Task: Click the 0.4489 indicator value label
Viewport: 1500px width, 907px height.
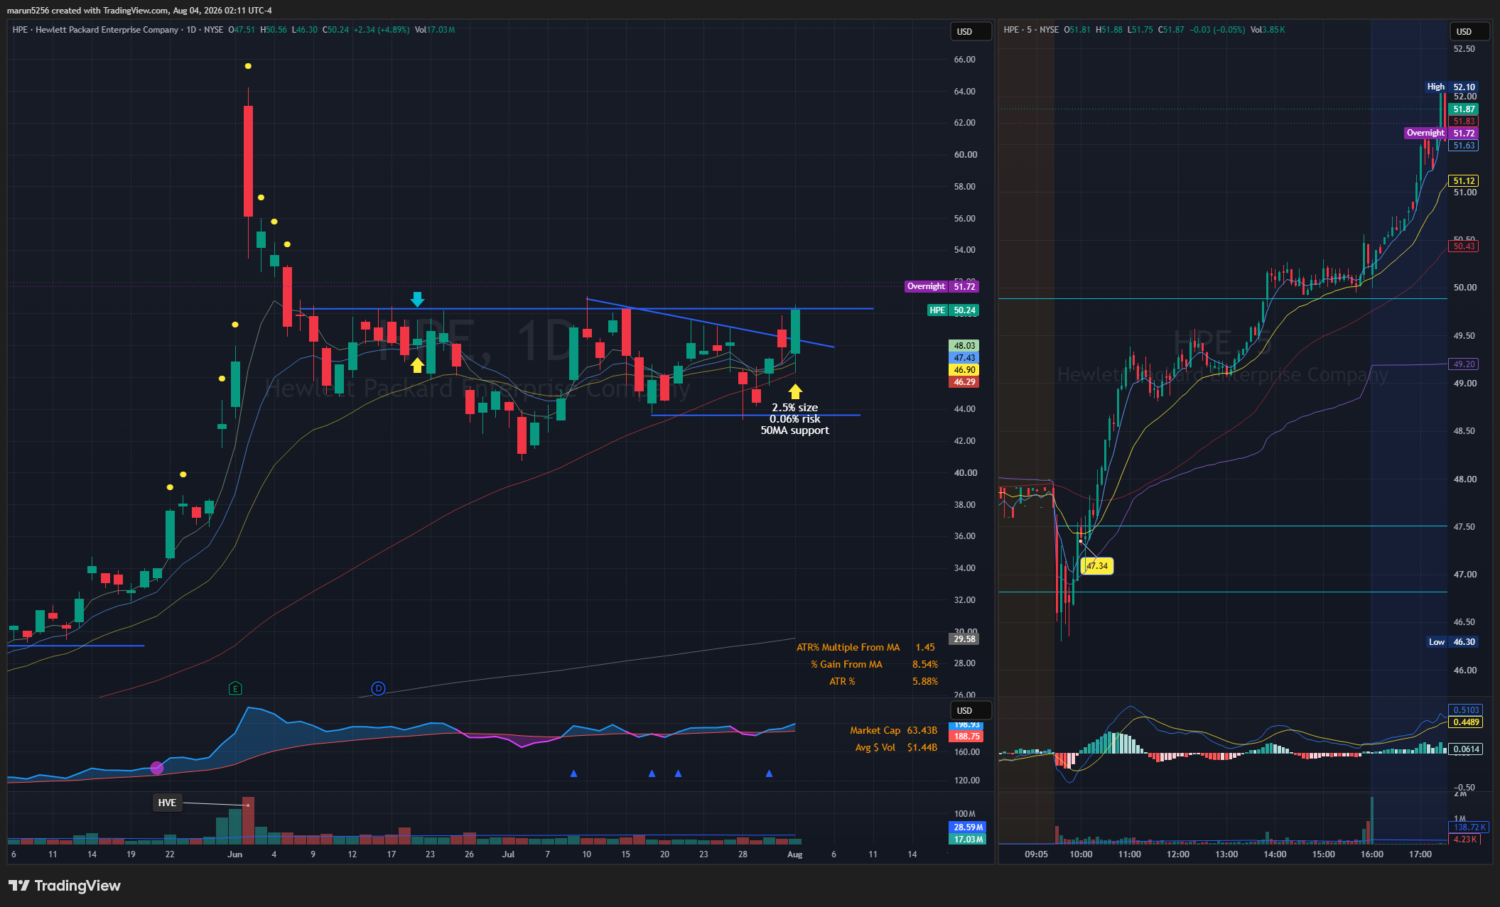Action: click(1466, 722)
